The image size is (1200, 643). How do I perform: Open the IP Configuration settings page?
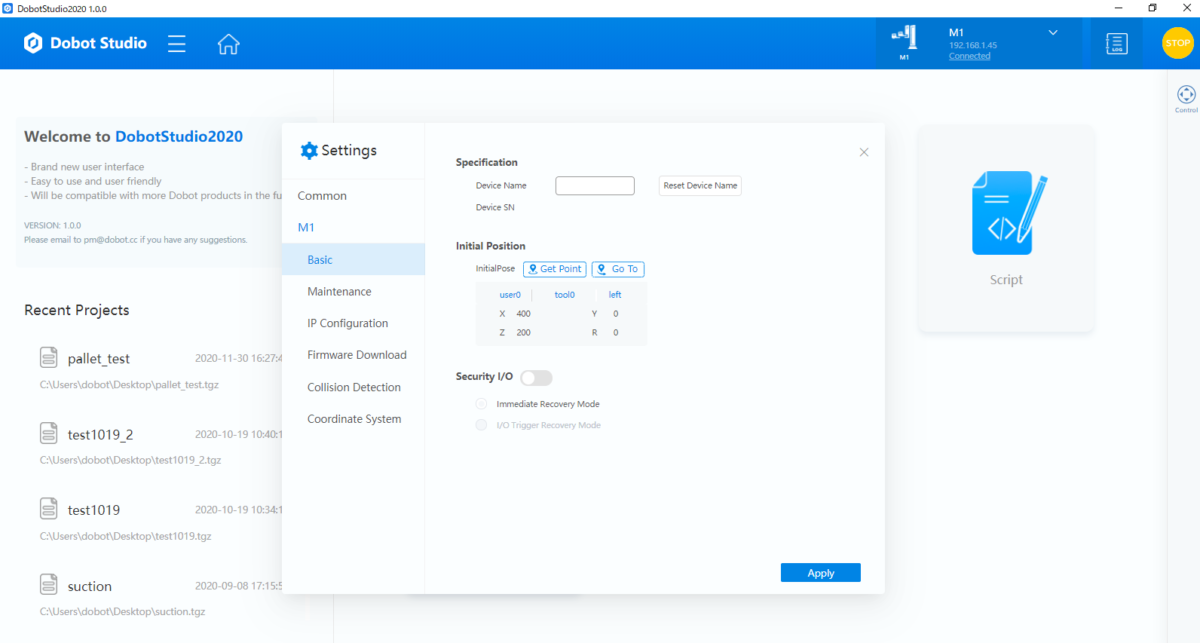click(347, 323)
